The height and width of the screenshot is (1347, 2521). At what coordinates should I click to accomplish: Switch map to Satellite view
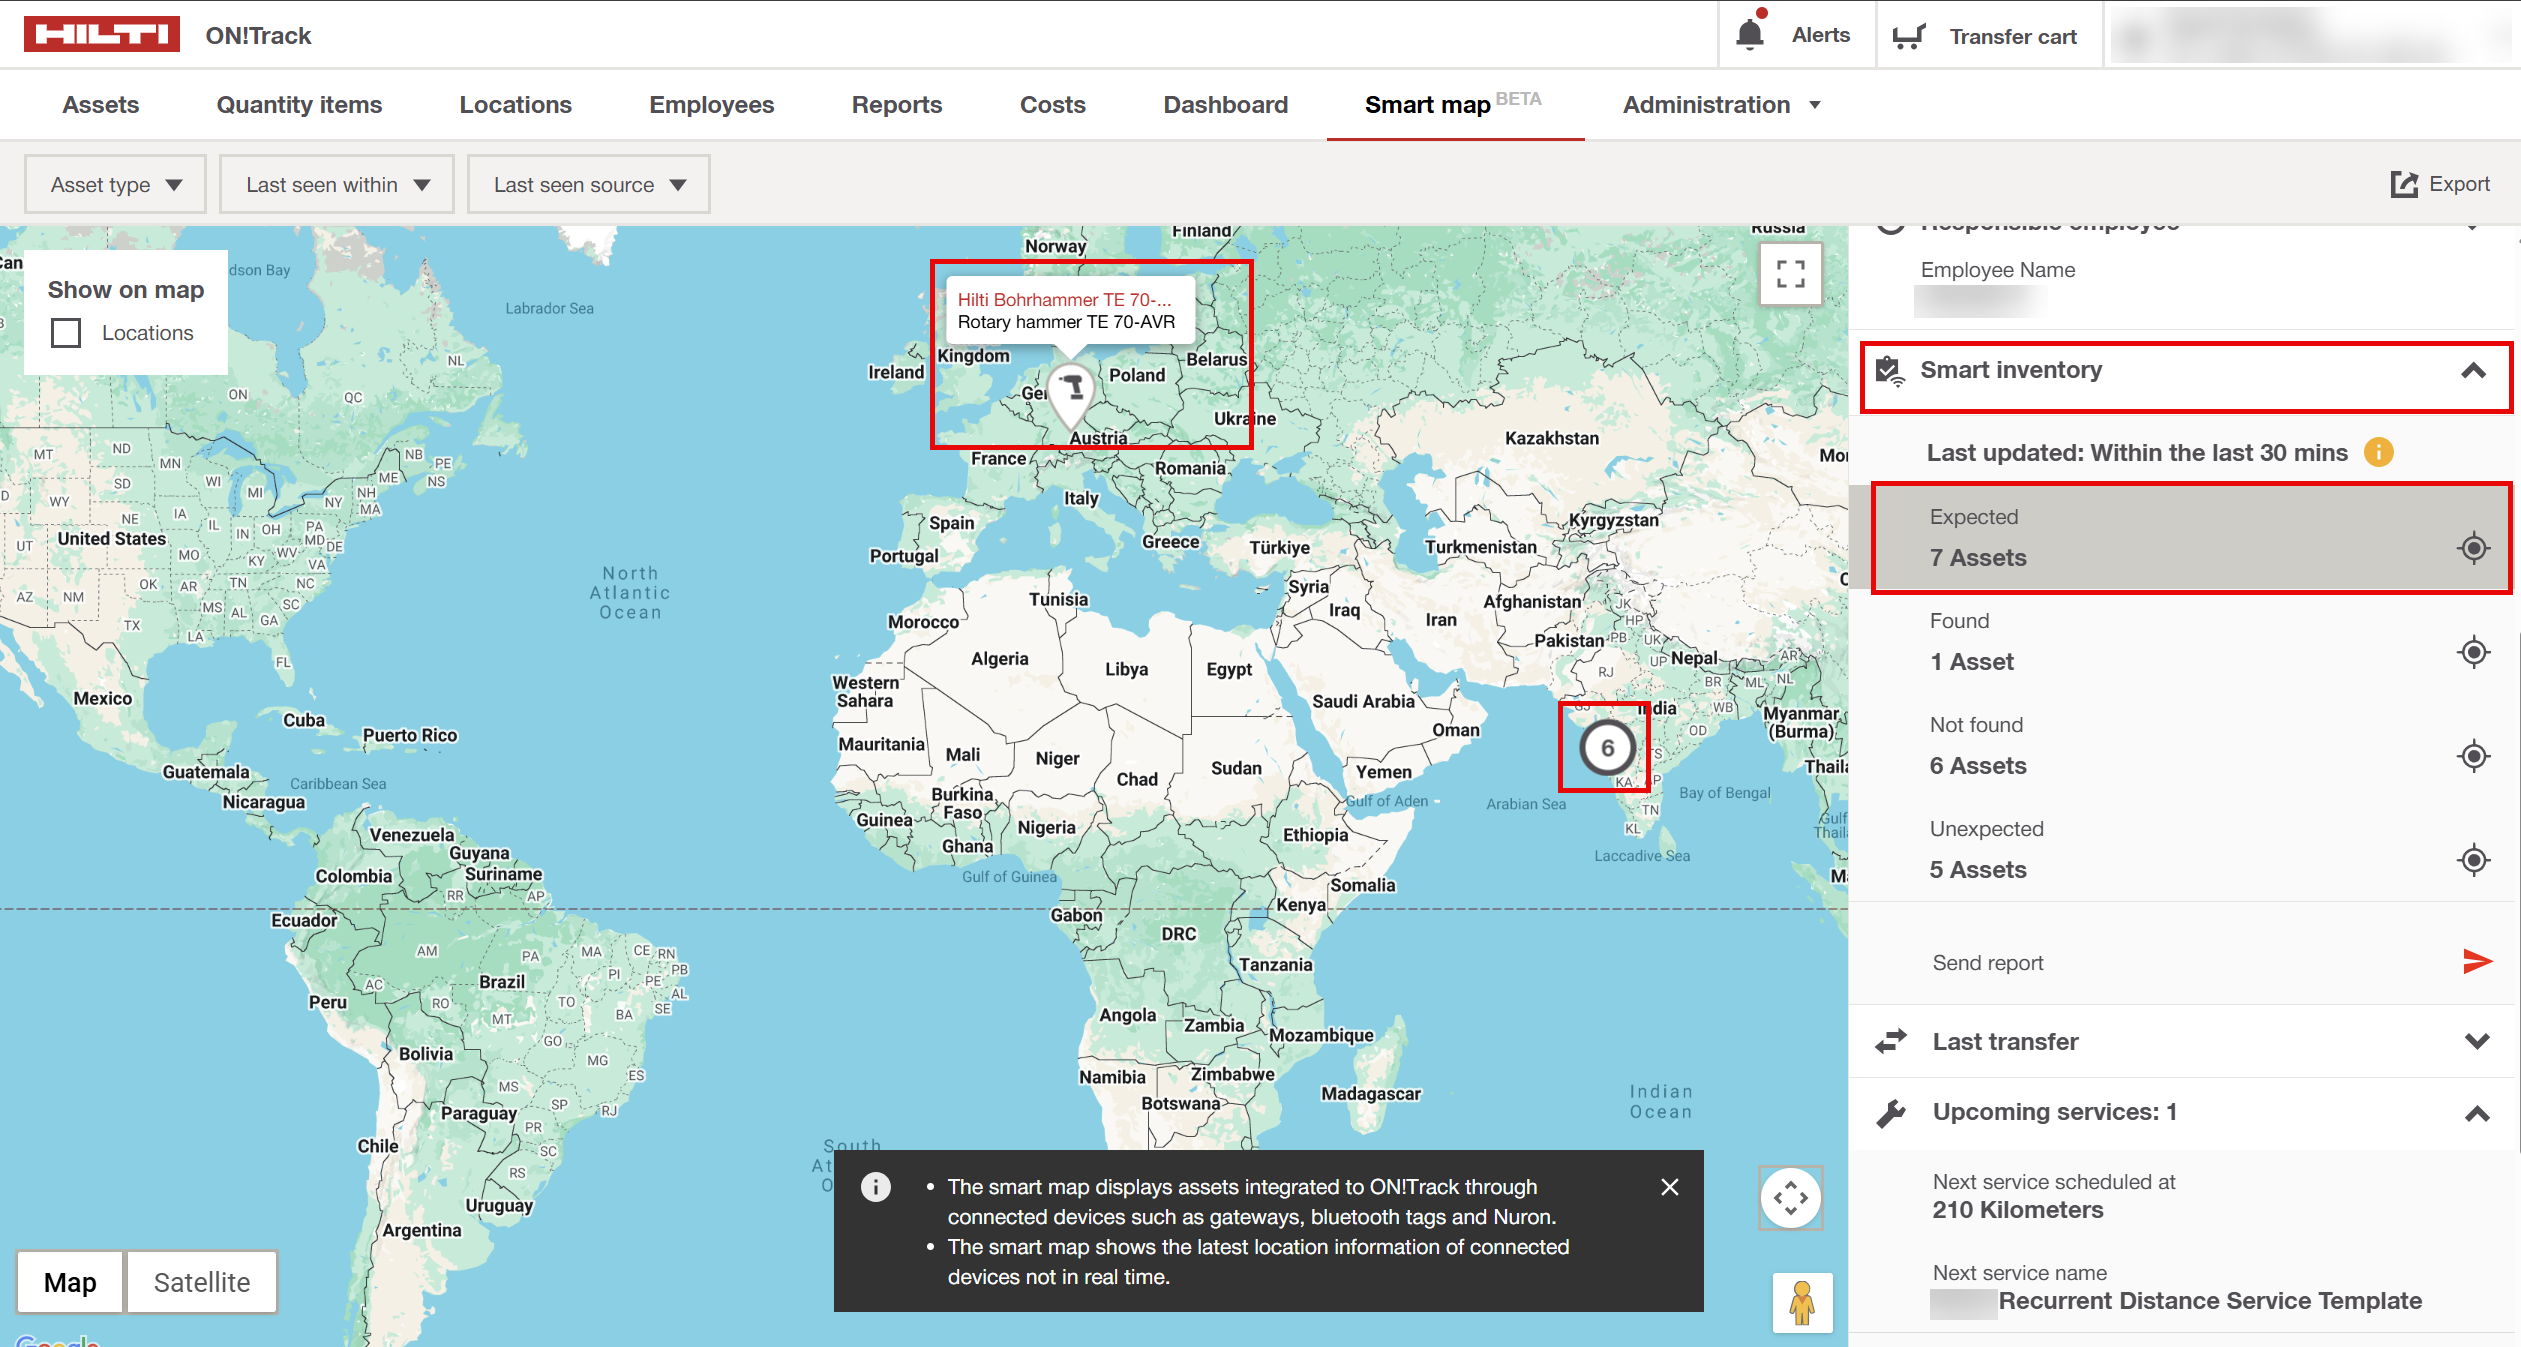[x=202, y=1282]
